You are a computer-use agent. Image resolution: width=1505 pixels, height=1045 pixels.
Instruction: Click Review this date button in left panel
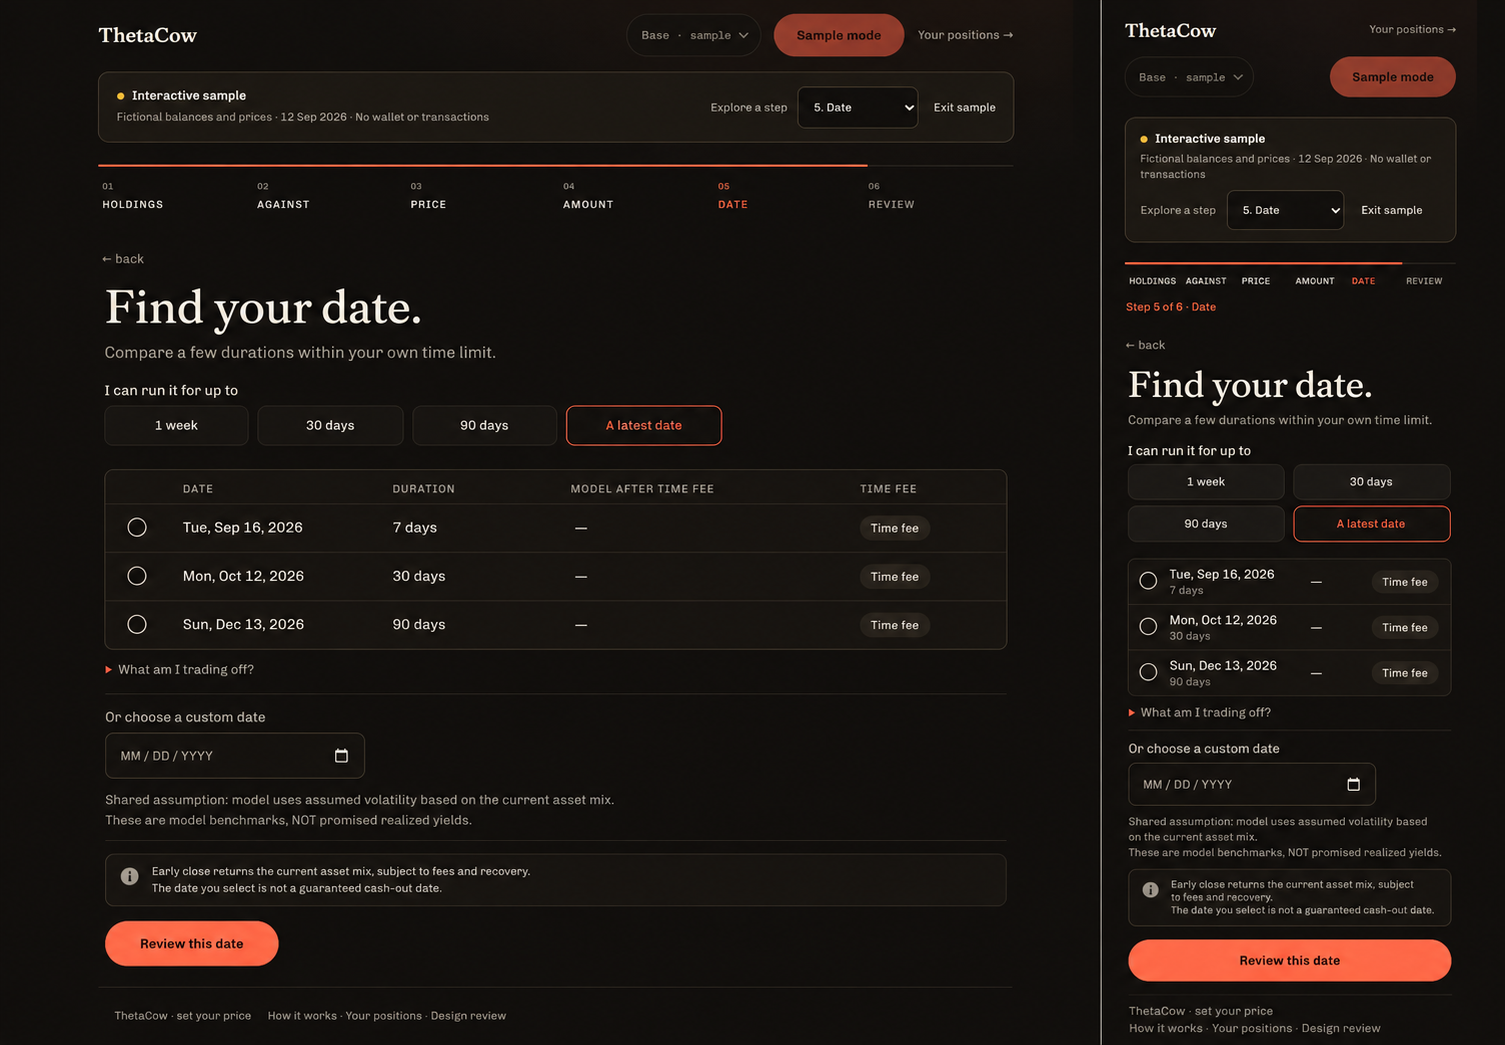192,944
